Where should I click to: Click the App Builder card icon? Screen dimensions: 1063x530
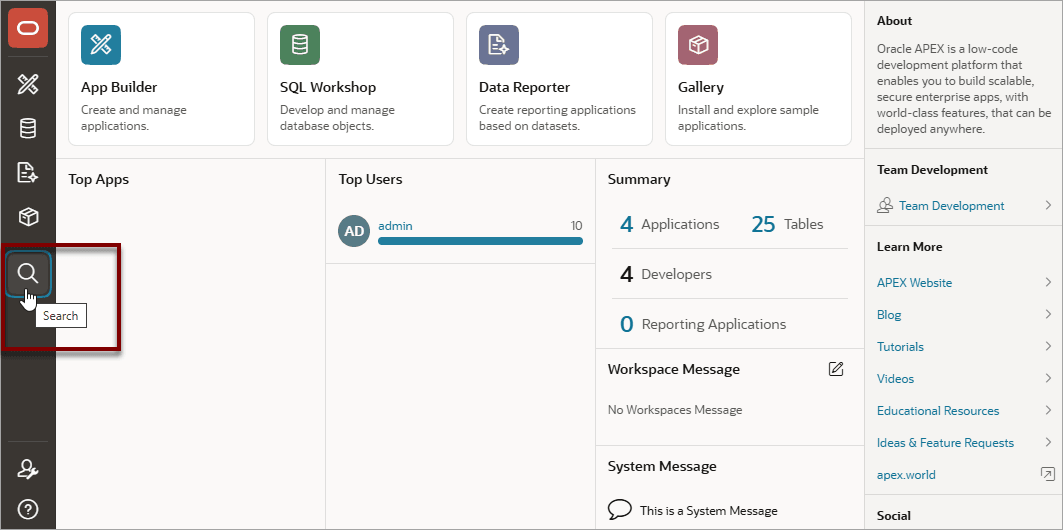coord(101,45)
